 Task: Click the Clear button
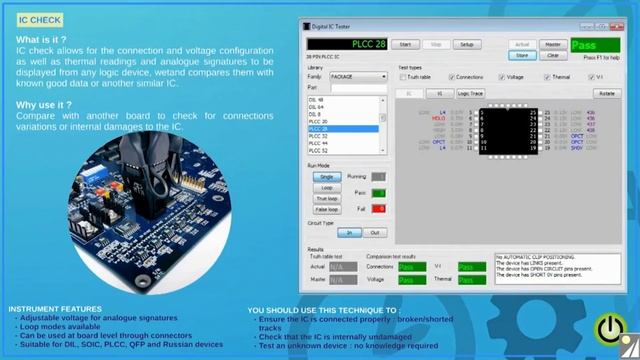pyautogui.click(x=553, y=55)
